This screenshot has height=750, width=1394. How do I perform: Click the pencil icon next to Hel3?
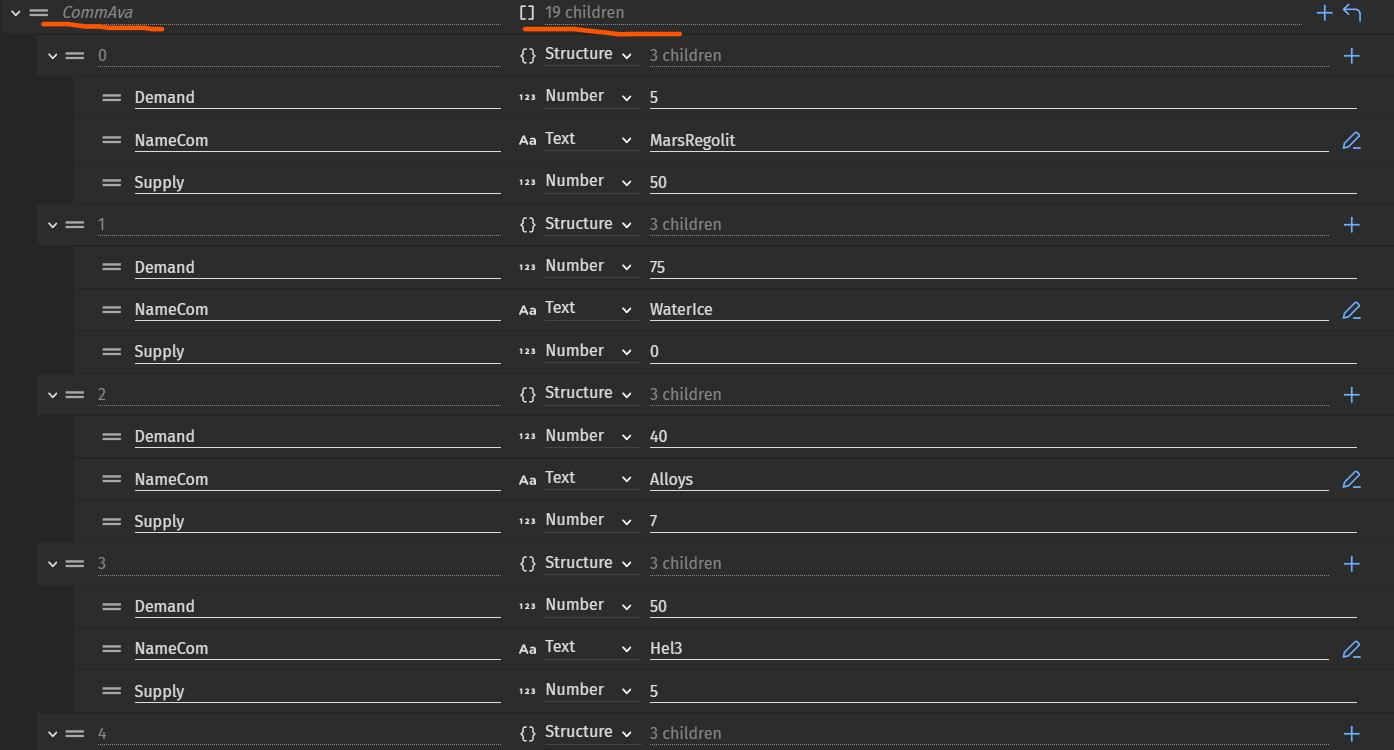1351,649
